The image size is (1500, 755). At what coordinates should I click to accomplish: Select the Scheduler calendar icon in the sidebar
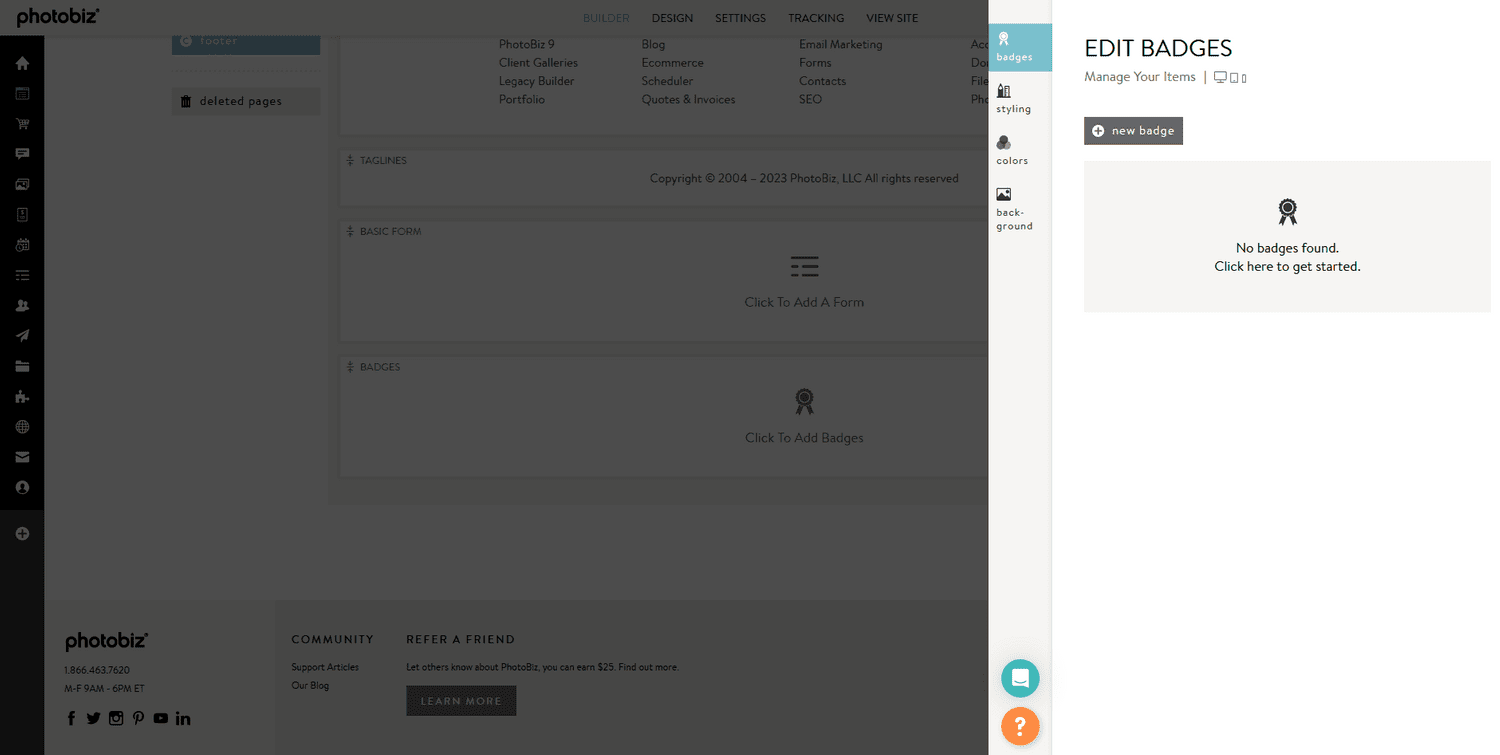[x=22, y=244]
